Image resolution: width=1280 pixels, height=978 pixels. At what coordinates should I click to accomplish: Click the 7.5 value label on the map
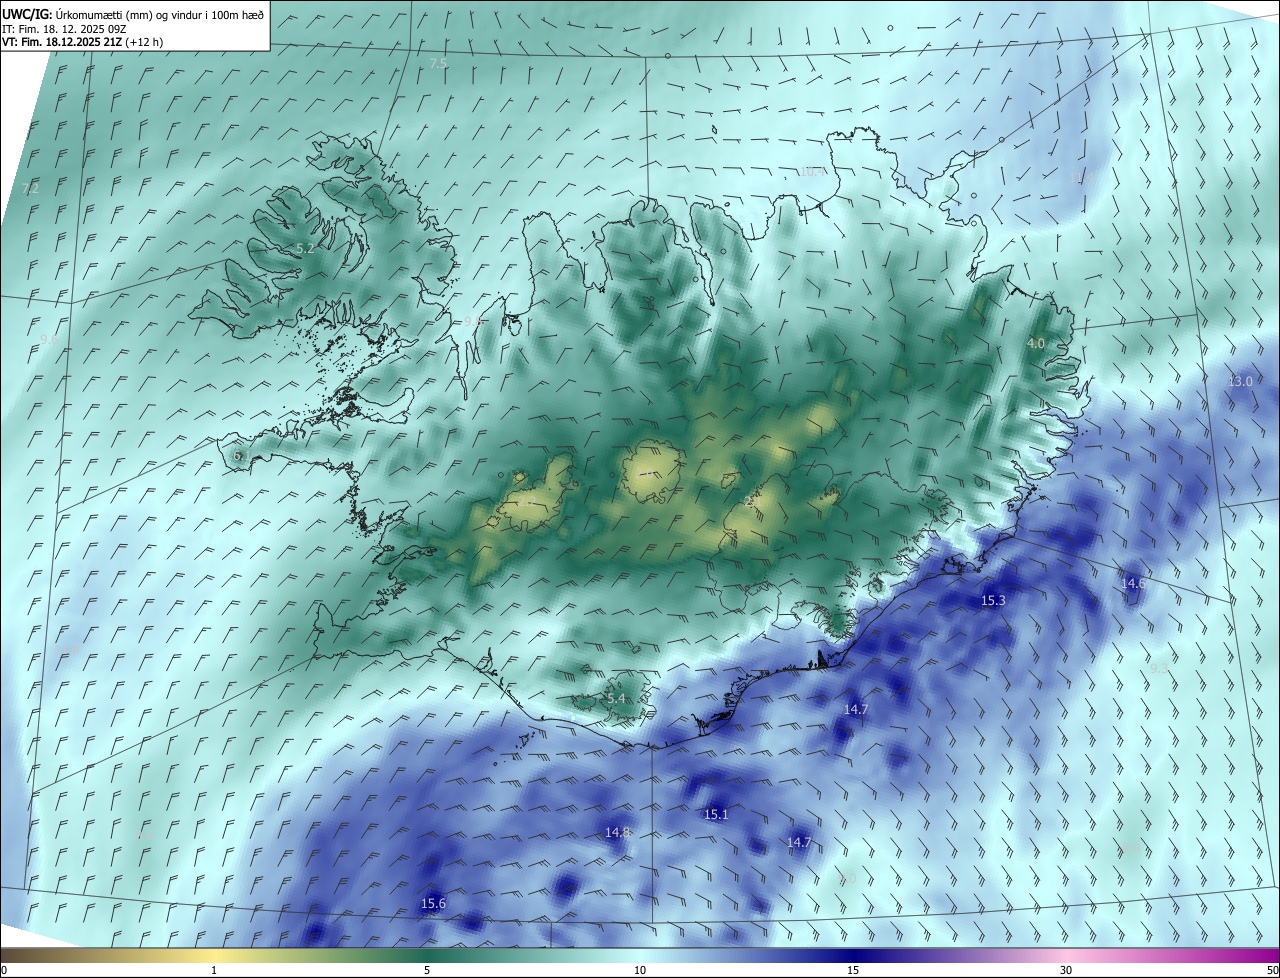[439, 63]
